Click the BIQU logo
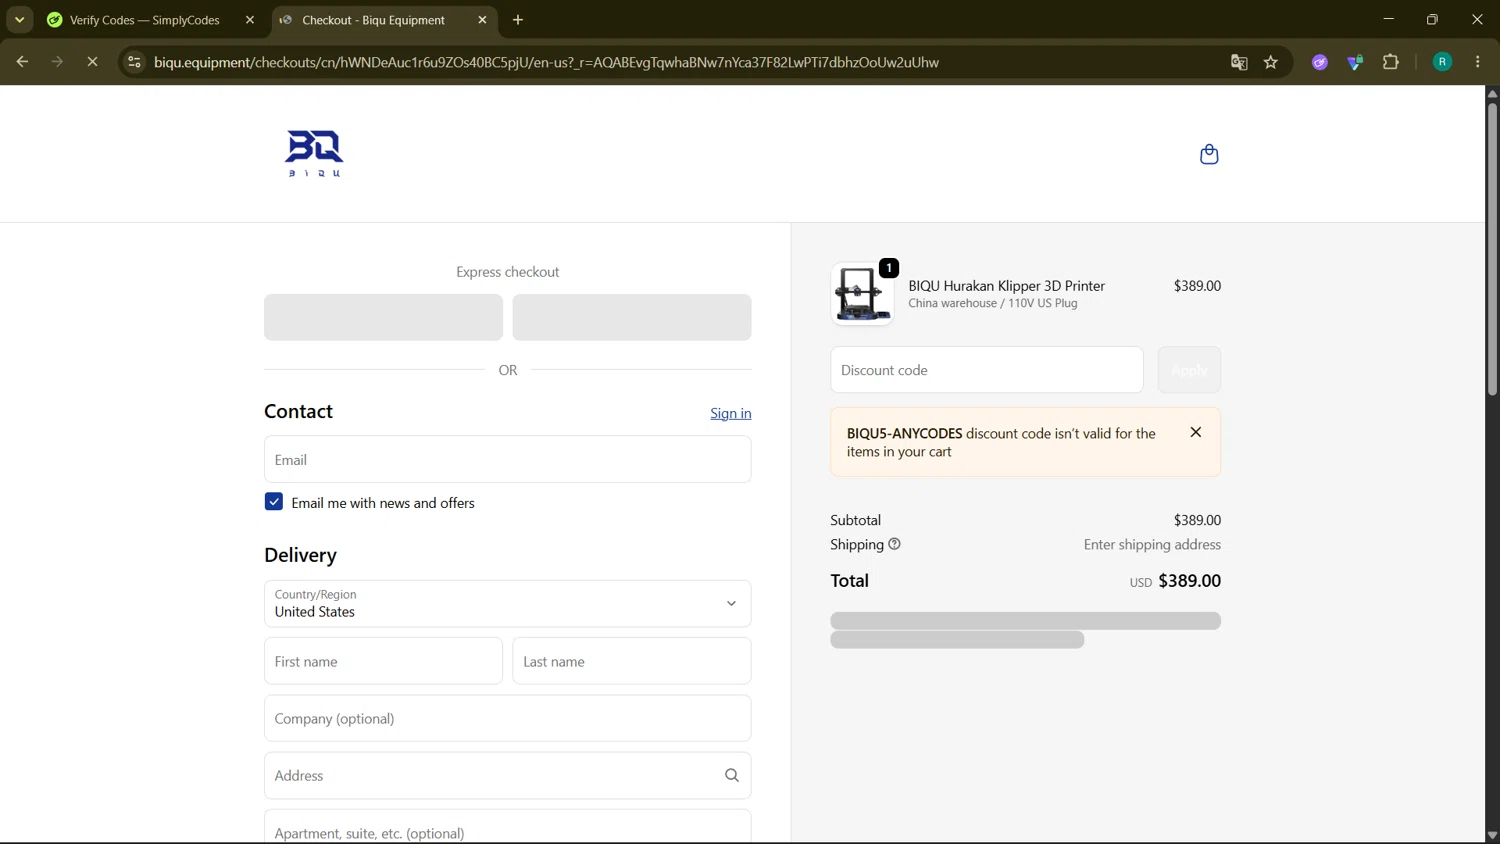The width and height of the screenshot is (1500, 844). (x=314, y=154)
